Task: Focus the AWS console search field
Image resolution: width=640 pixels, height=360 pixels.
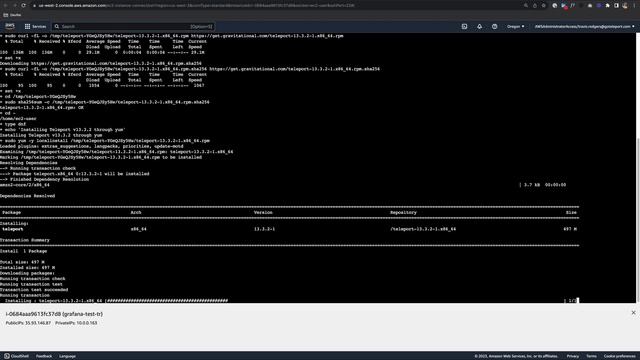Action: [134, 27]
